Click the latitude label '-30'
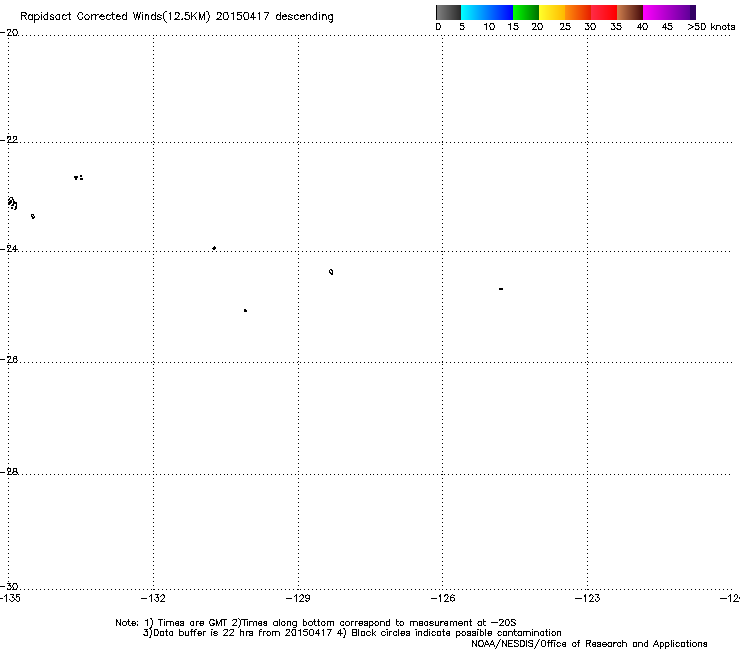The height and width of the screenshot is (650, 740). pos(9,587)
